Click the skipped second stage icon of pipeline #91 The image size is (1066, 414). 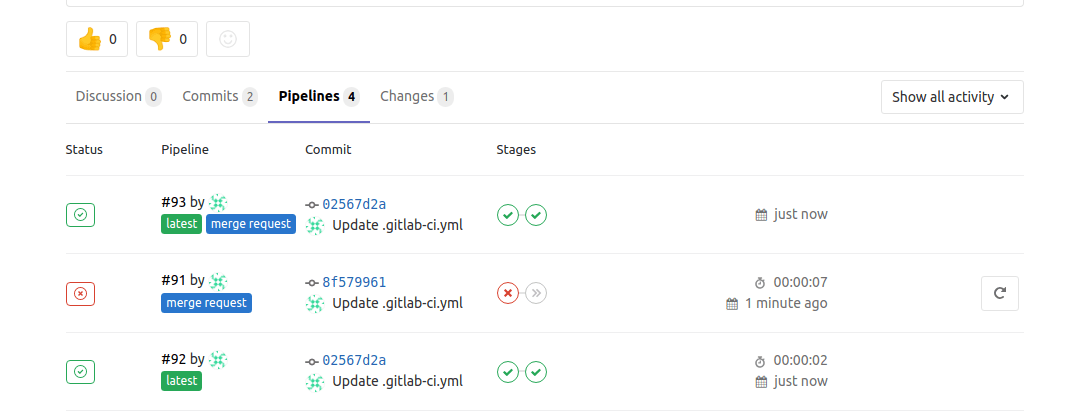[536, 293]
